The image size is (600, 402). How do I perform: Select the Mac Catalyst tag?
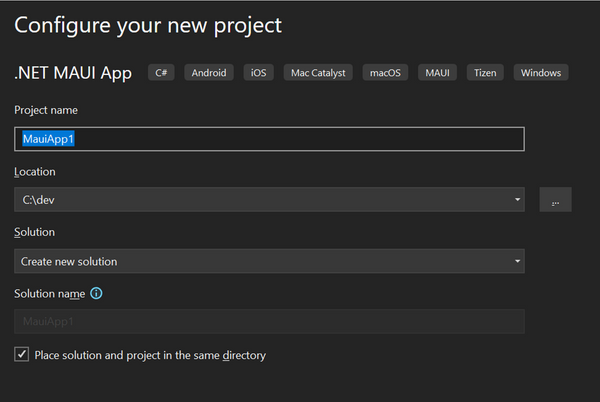click(316, 73)
